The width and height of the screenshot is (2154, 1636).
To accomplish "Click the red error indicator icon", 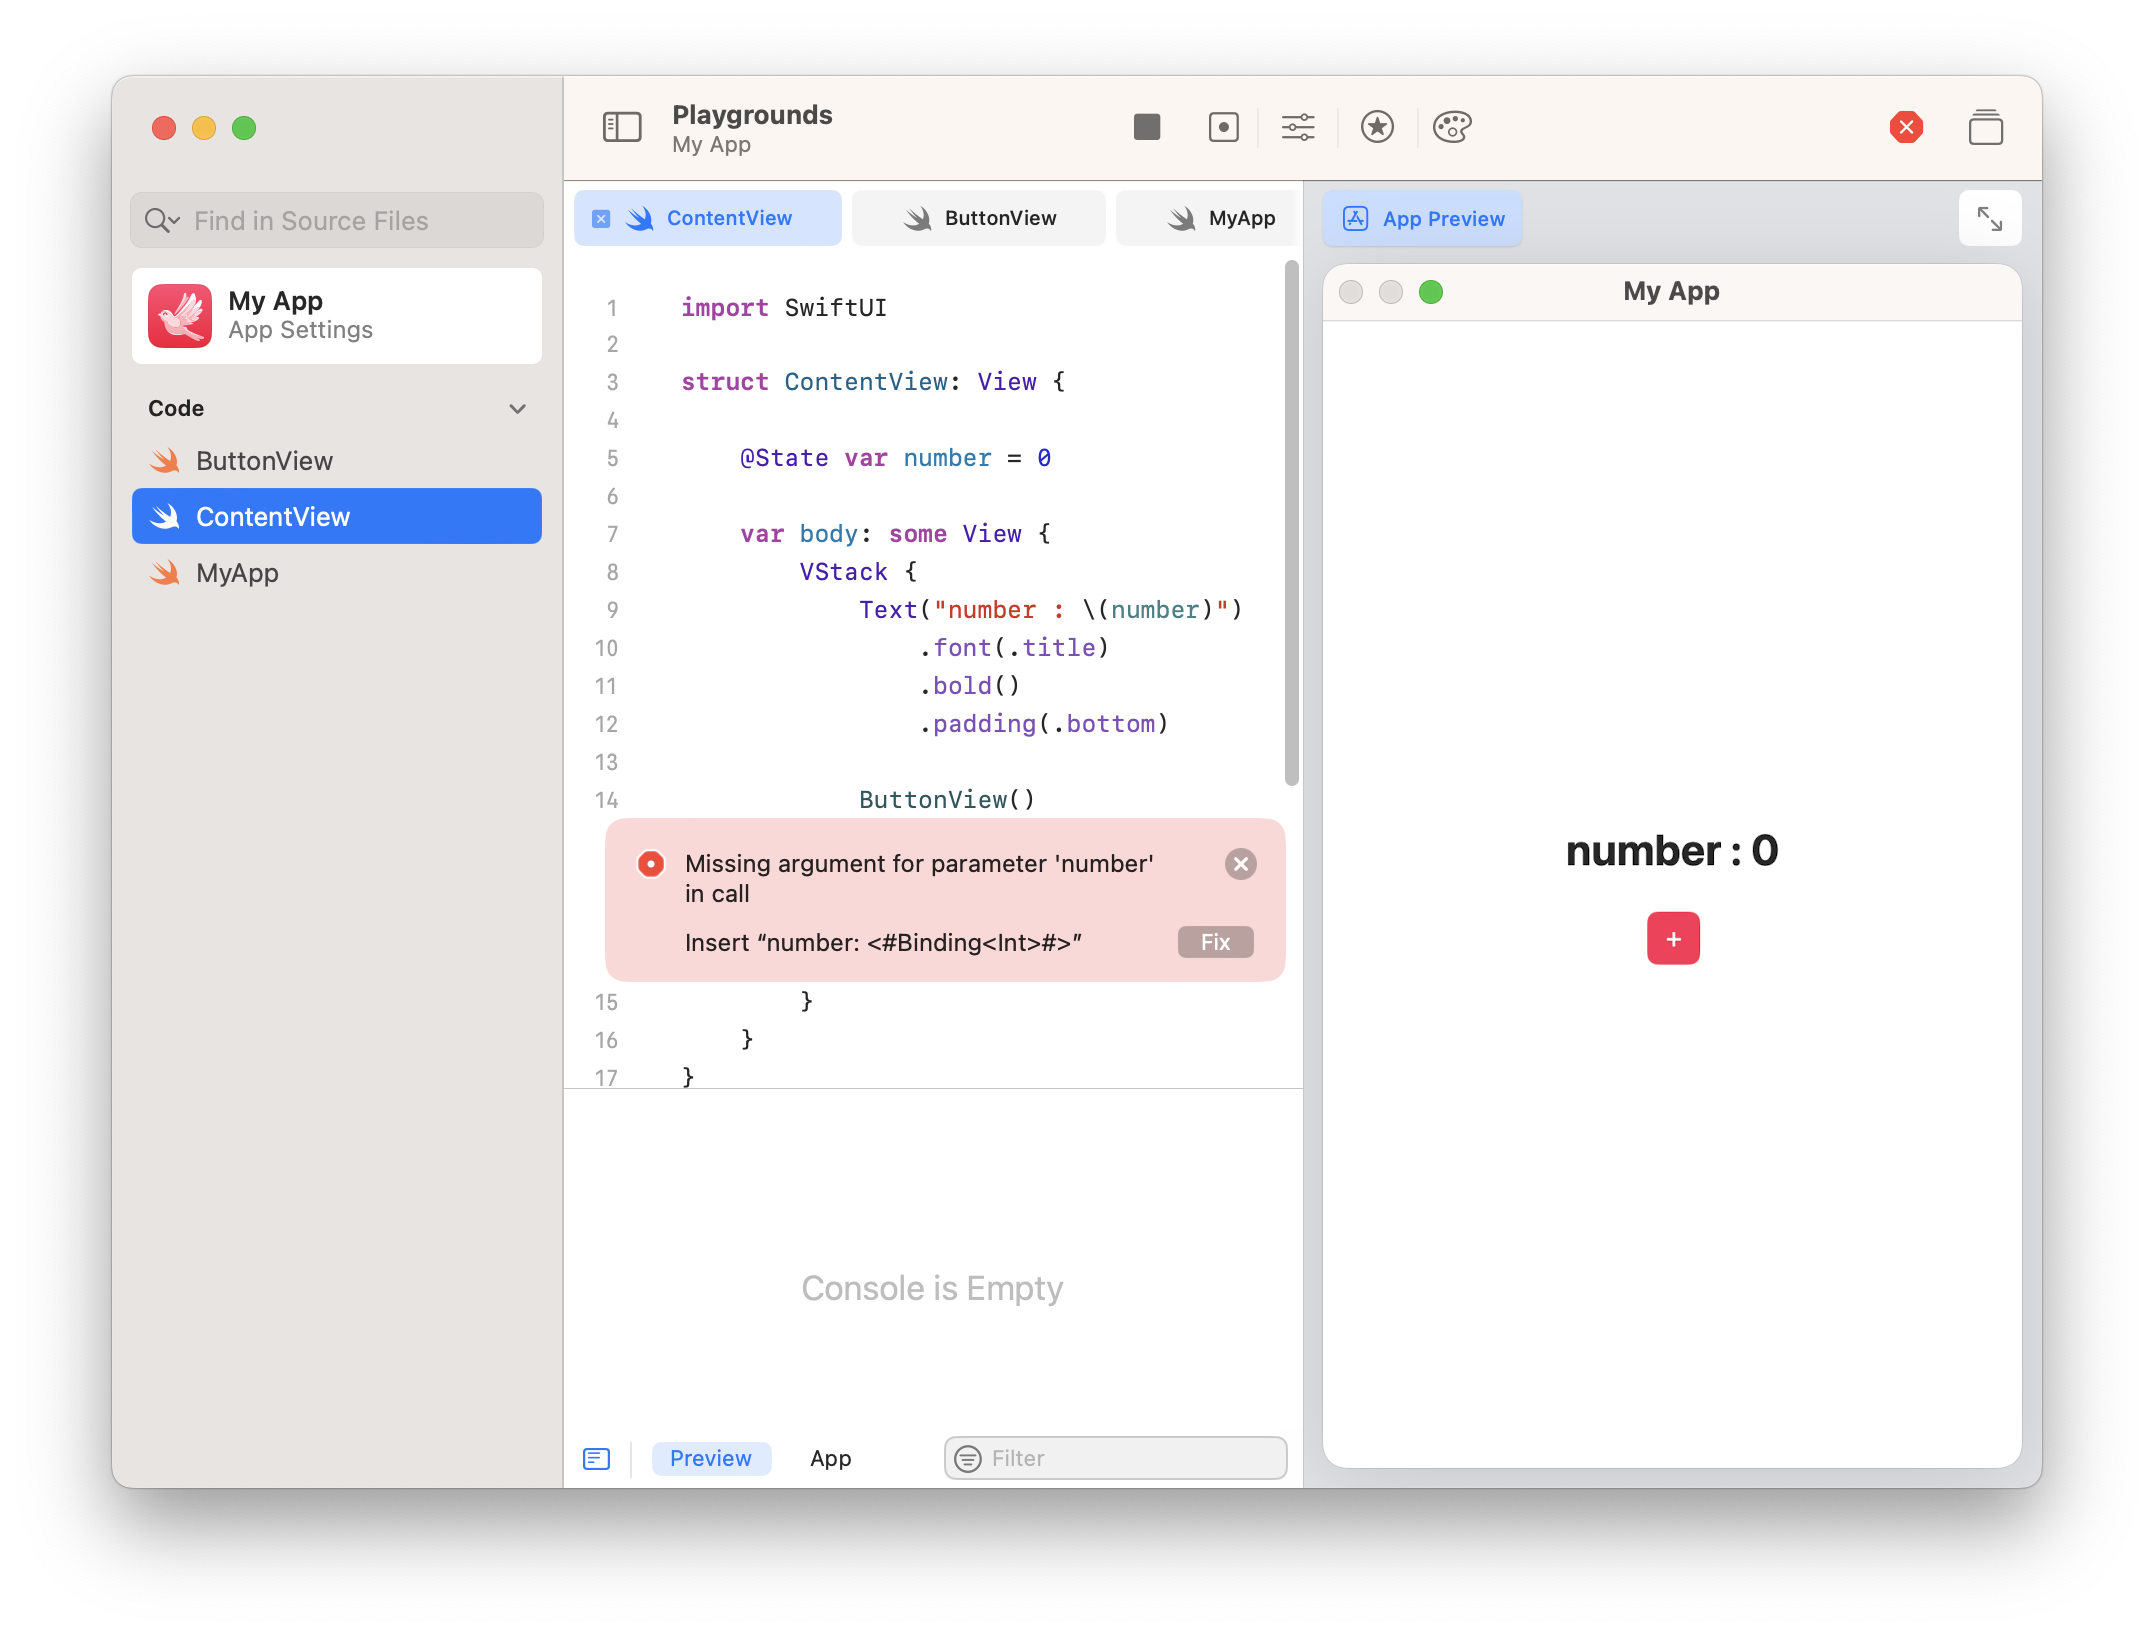I will pyautogui.click(x=1905, y=127).
